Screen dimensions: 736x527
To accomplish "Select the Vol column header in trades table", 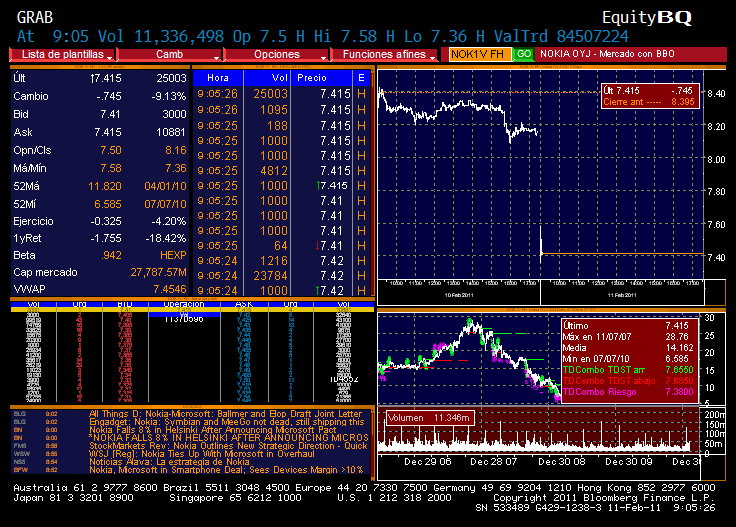I will [x=267, y=78].
